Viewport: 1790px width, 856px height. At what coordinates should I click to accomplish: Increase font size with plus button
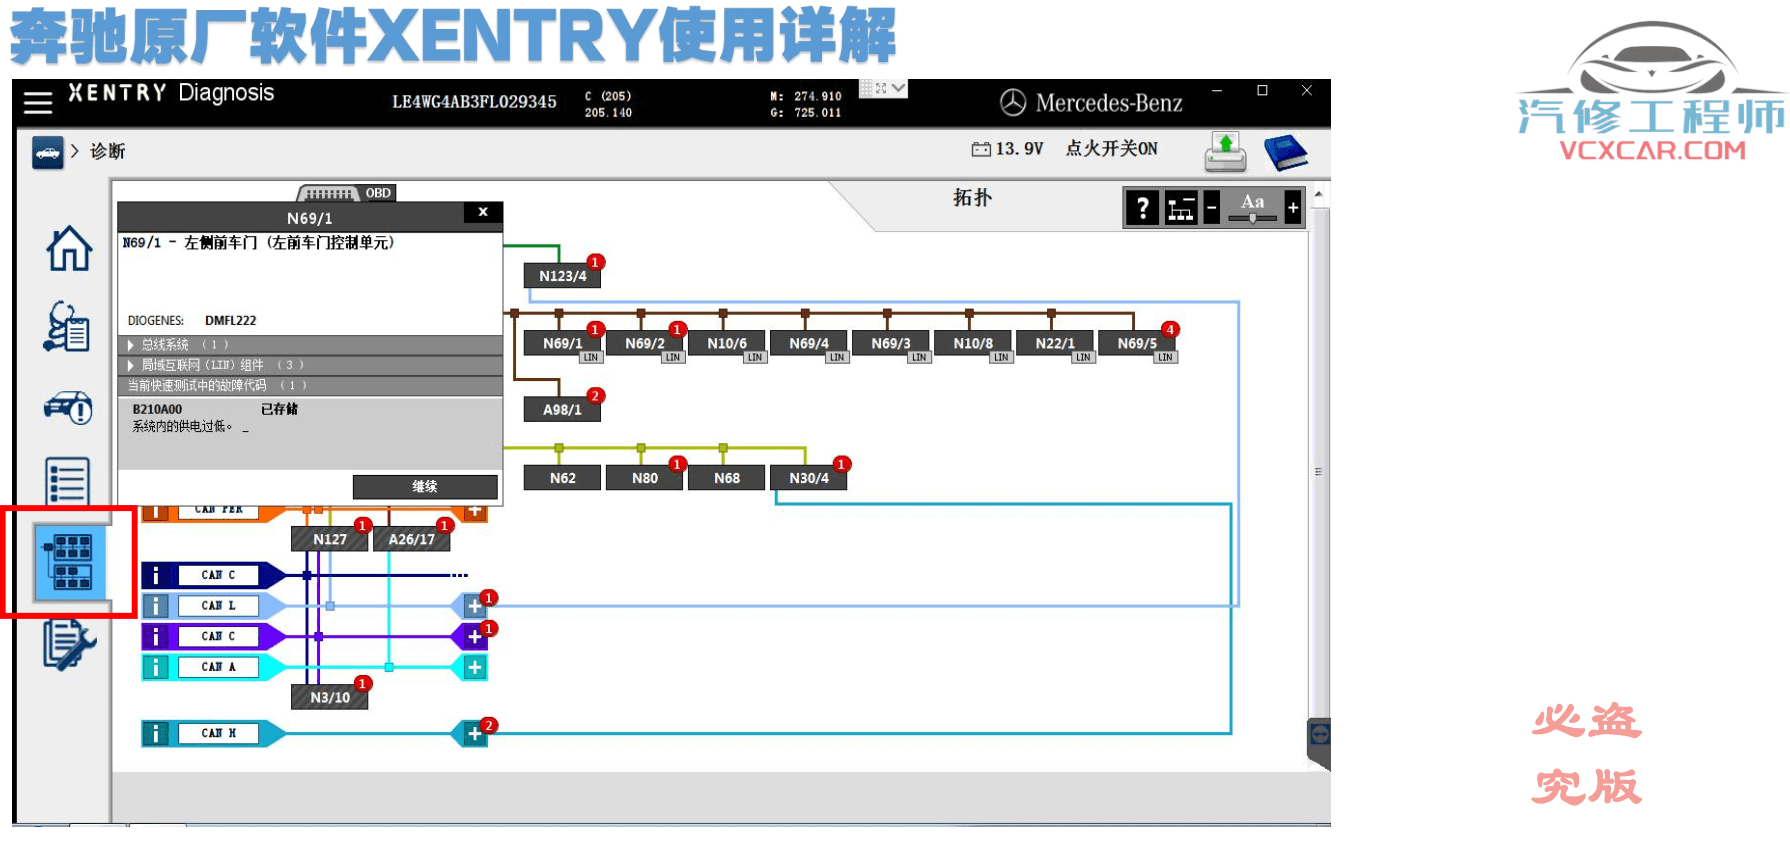1293,208
